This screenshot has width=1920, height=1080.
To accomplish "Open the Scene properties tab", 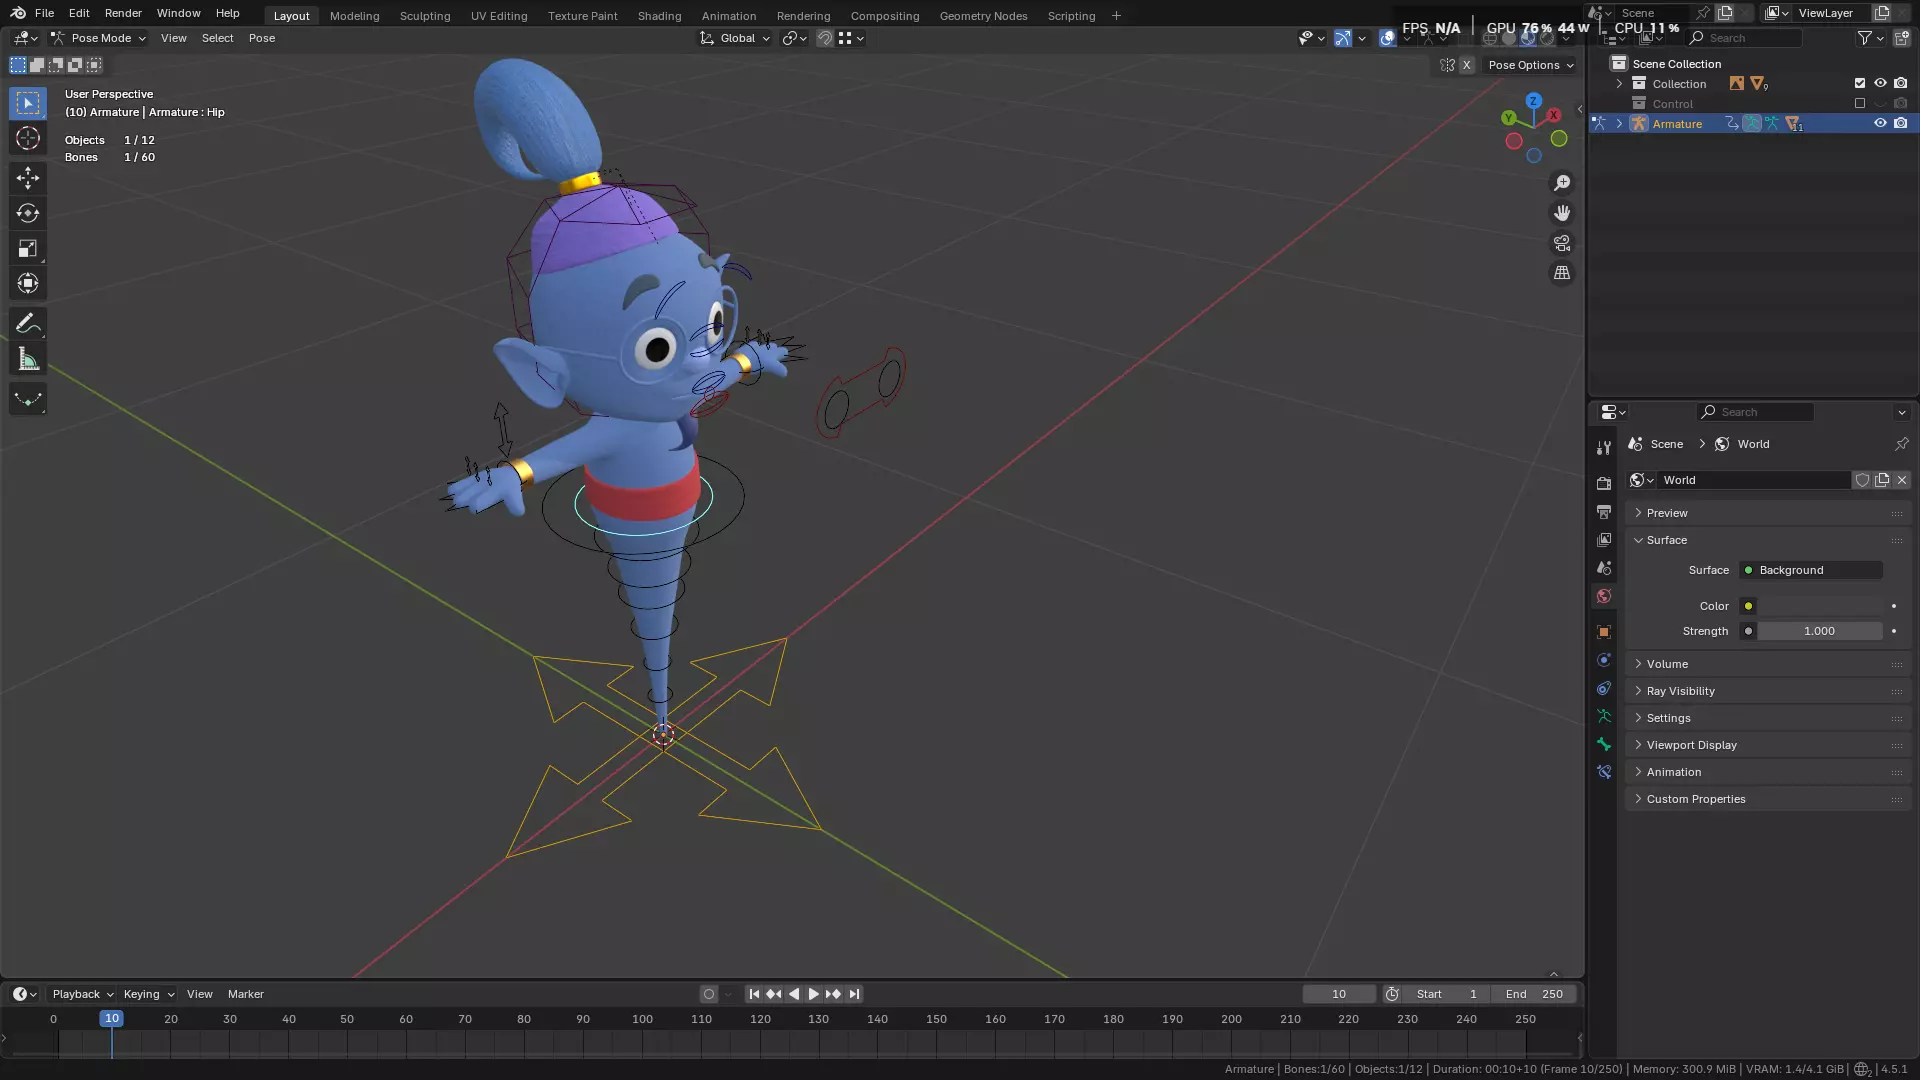I will (1604, 567).
